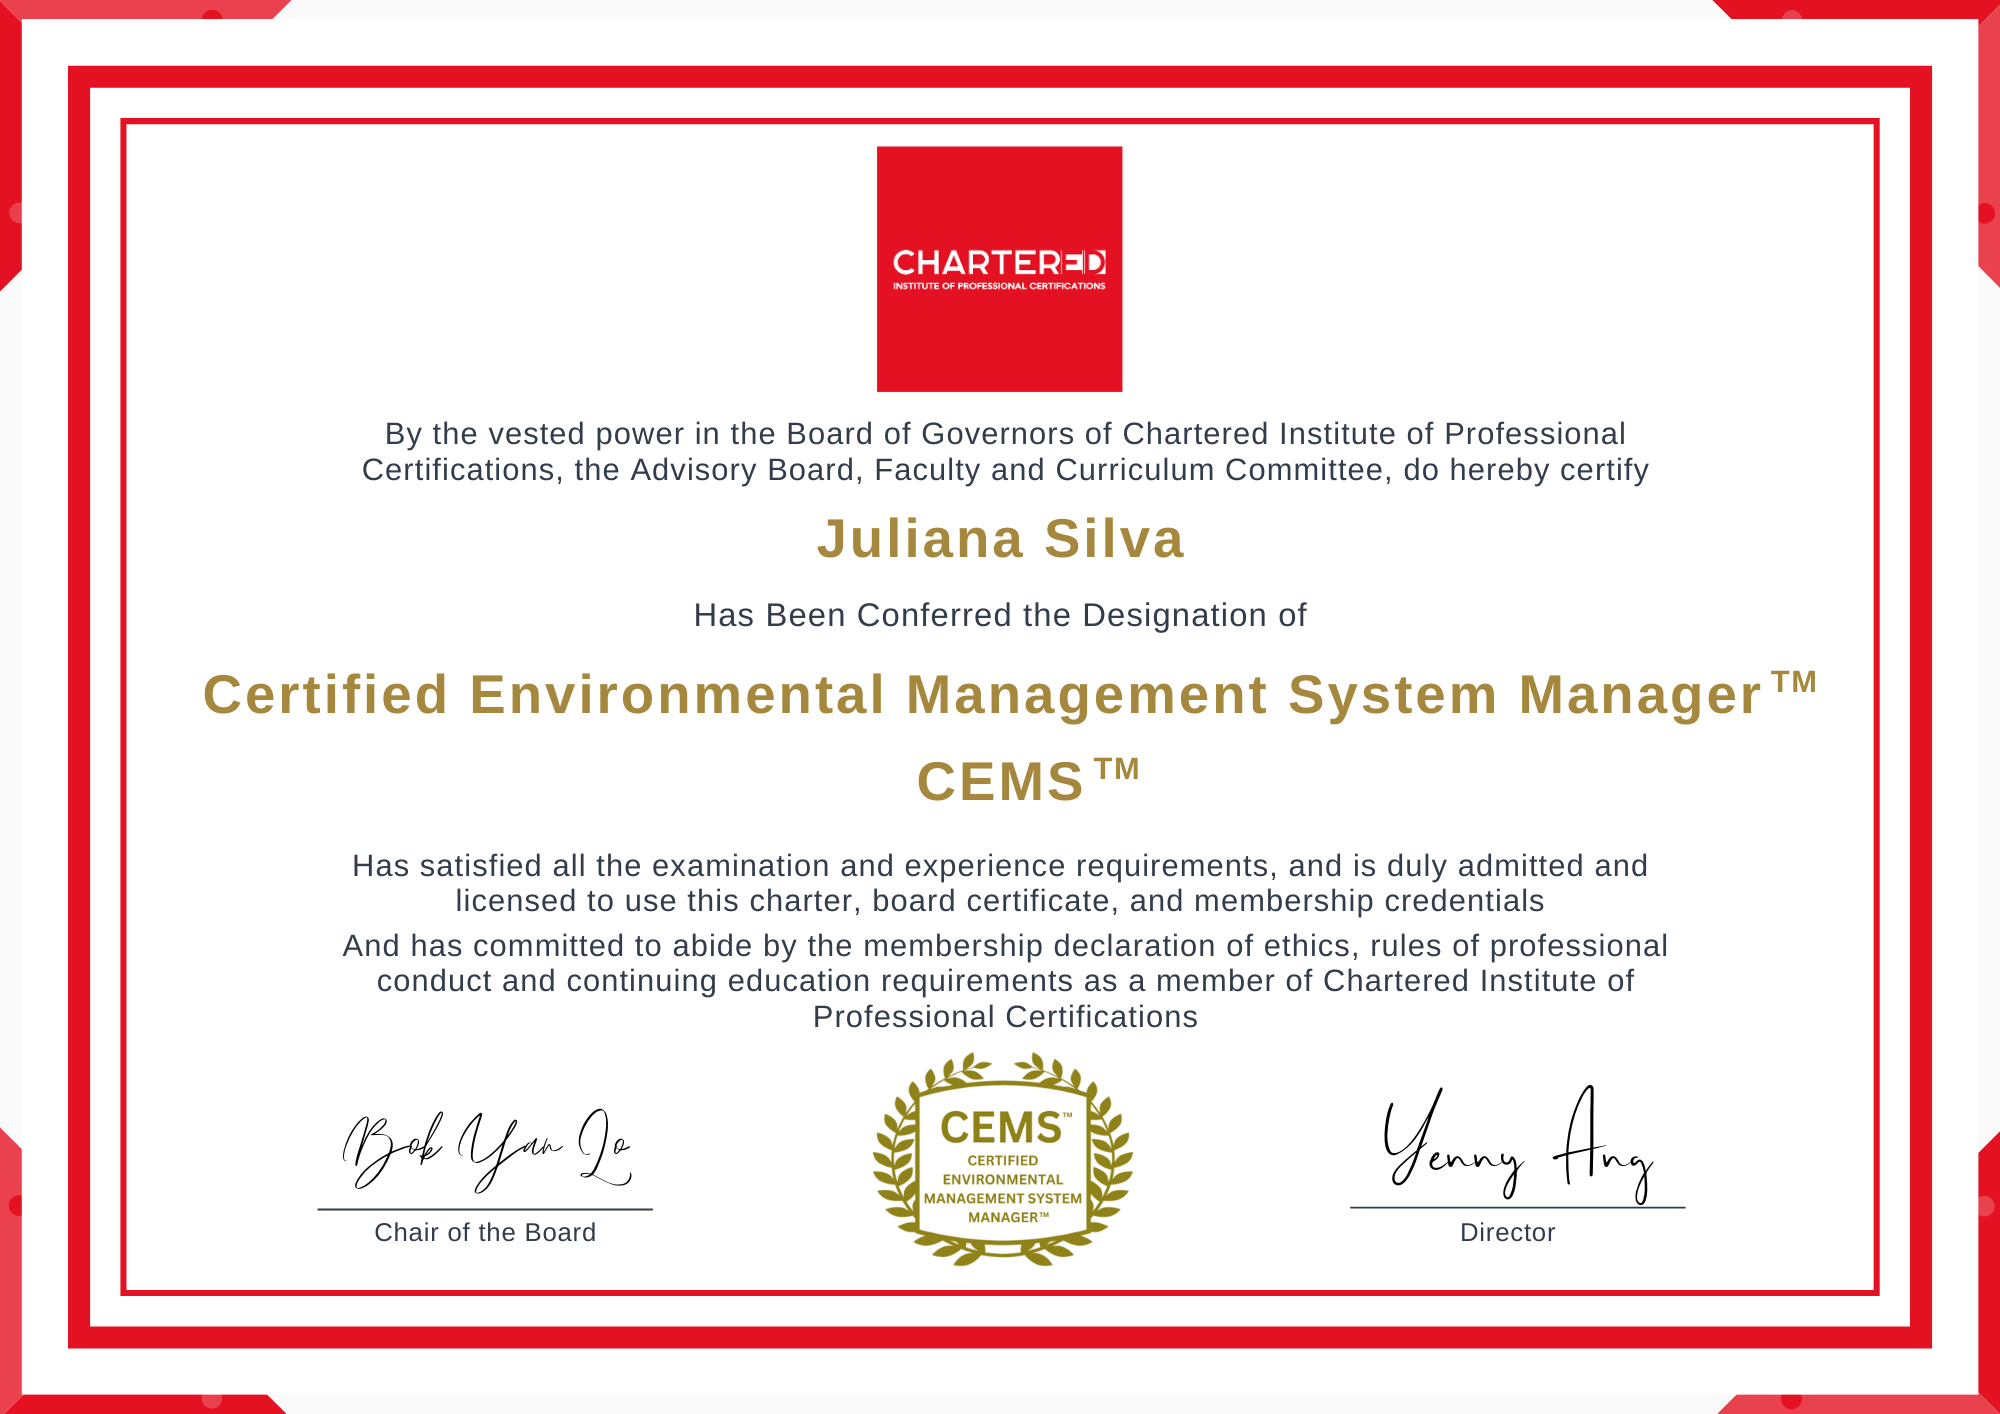Click the 'Has satisfied all the examination' paragraph
This screenshot has width=2000, height=1414.
tap(1000, 883)
